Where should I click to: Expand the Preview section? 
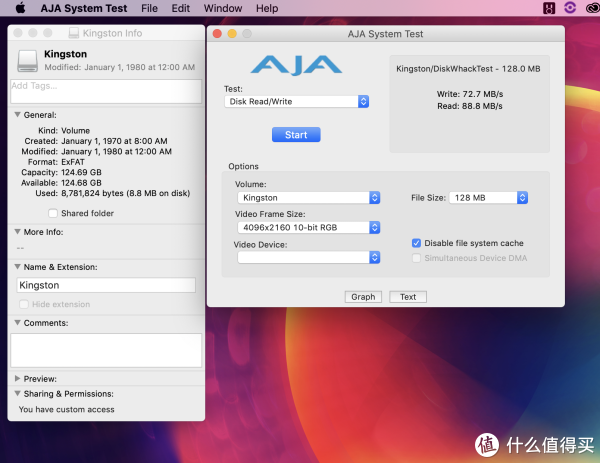[x=17, y=378]
